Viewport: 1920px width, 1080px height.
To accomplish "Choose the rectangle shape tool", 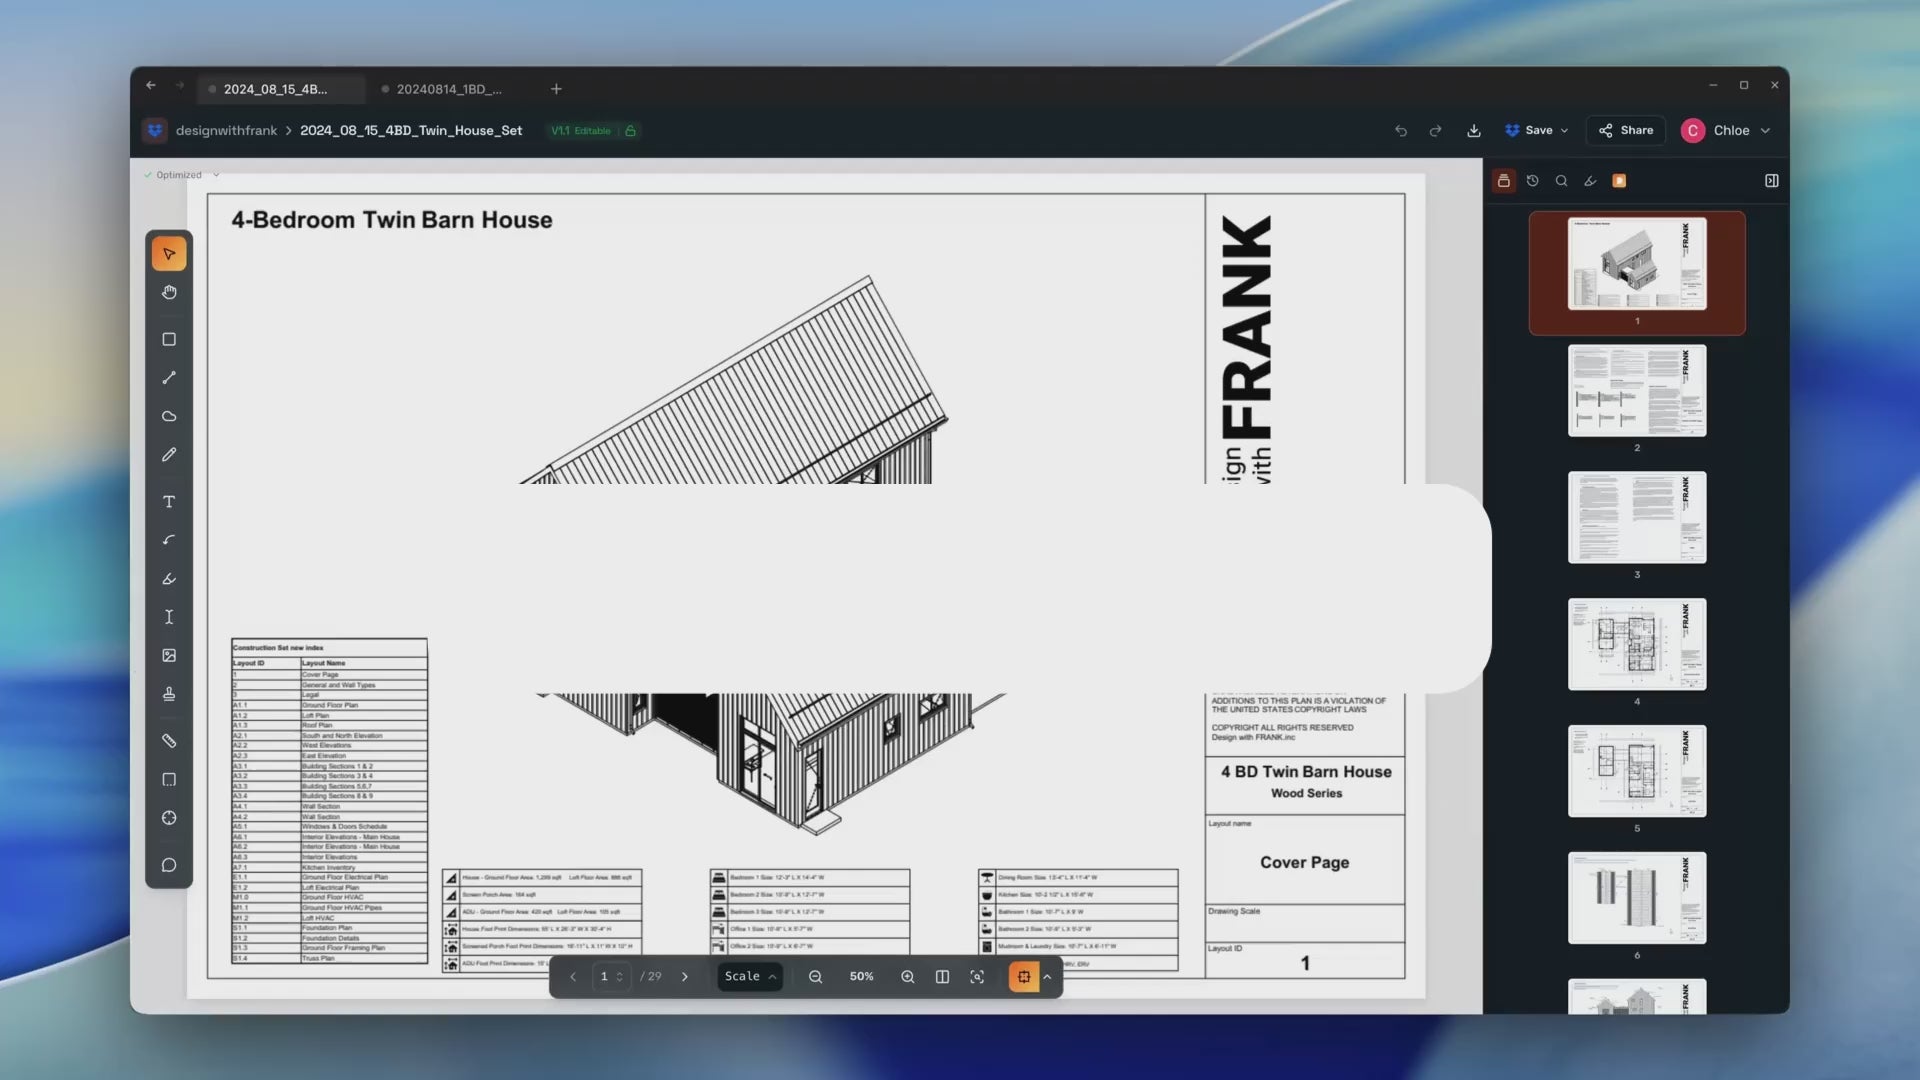I will pyautogui.click(x=169, y=340).
